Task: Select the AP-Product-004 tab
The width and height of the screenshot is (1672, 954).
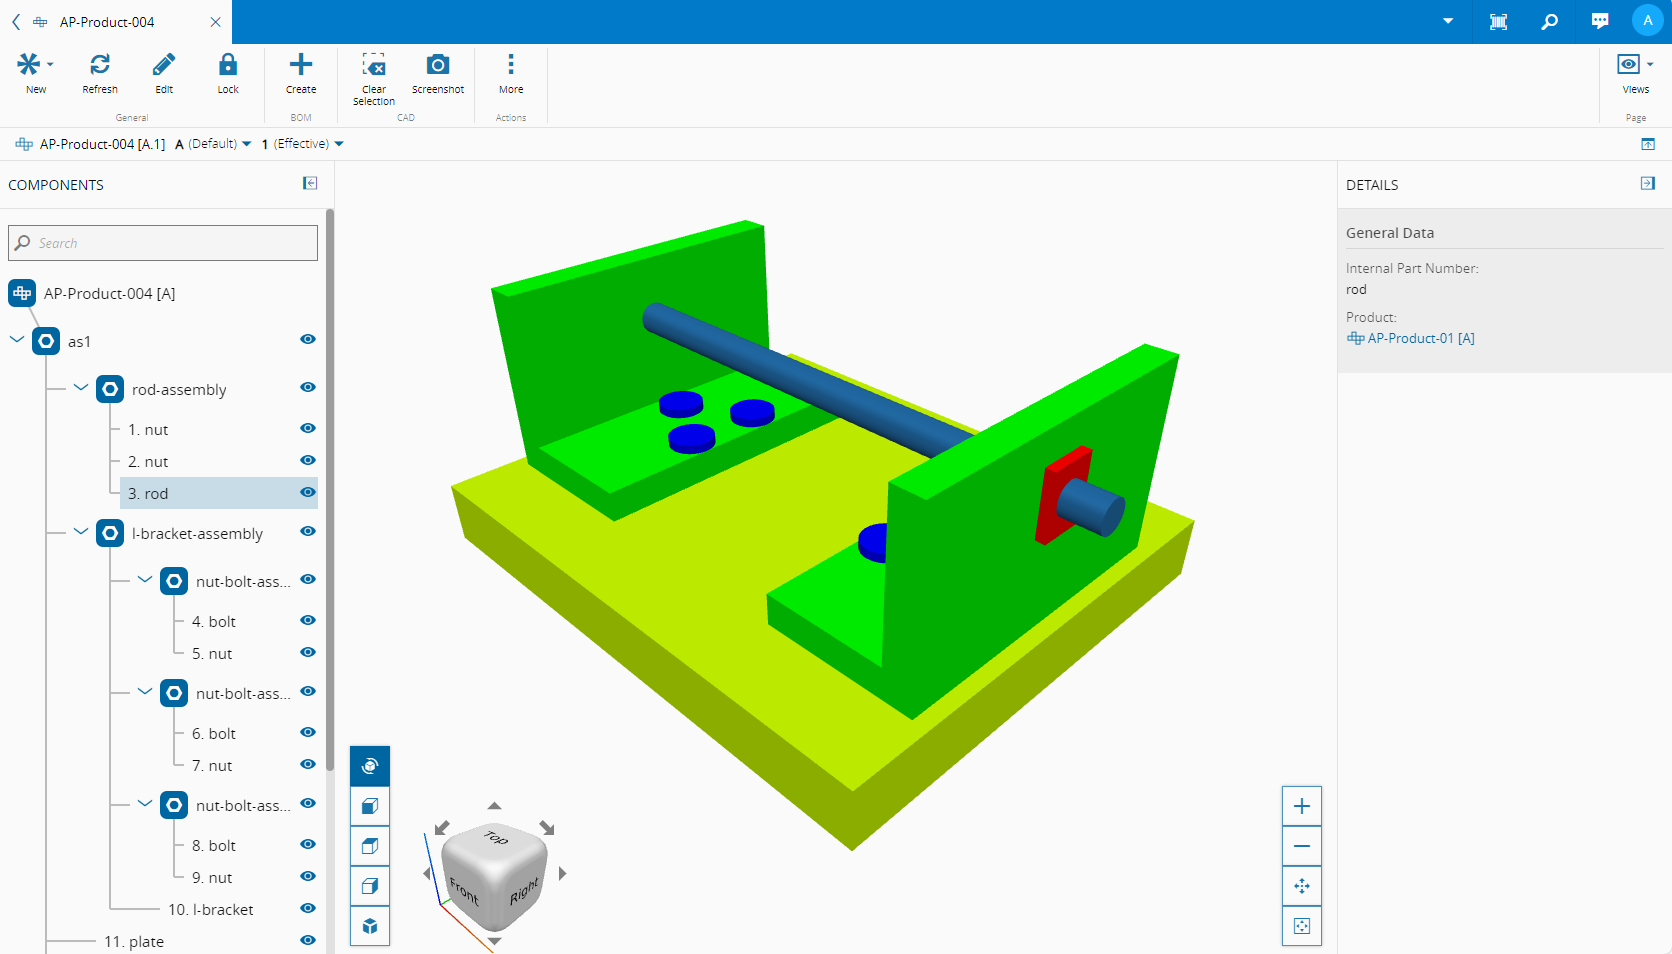Action: tap(107, 22)
